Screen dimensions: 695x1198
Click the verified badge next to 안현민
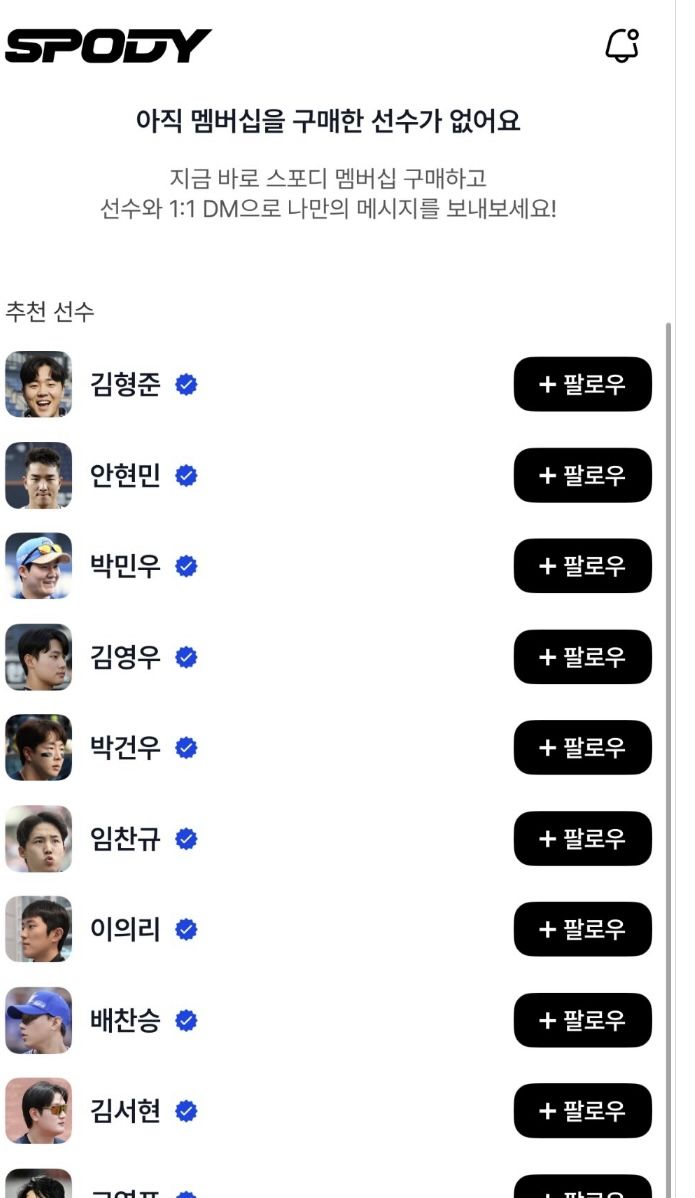tap(186, 475)
